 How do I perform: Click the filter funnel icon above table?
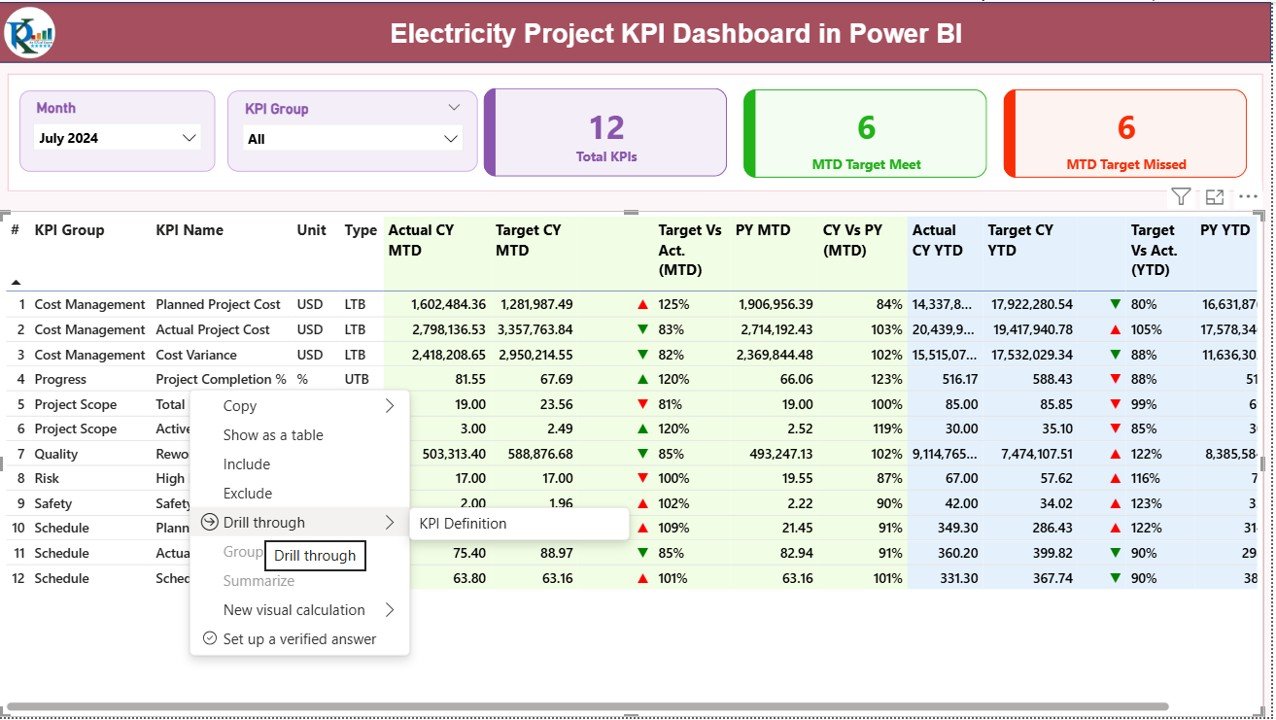pos(1181,197)
